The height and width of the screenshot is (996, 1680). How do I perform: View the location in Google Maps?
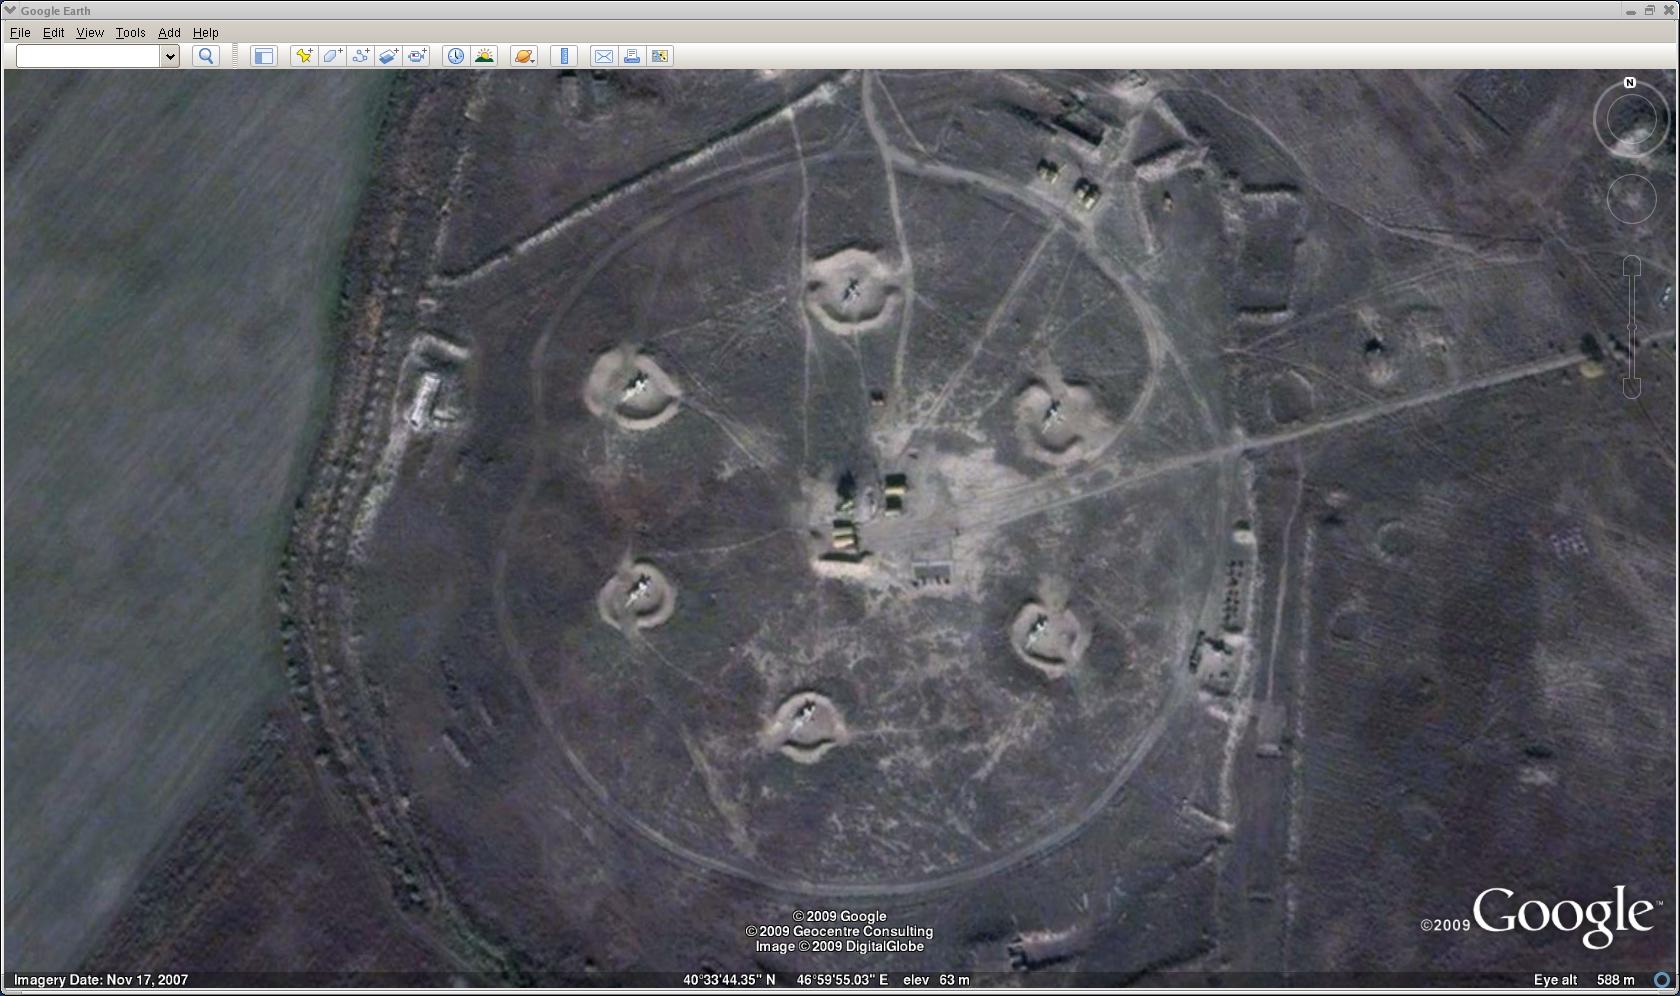(x=660, y=56)
